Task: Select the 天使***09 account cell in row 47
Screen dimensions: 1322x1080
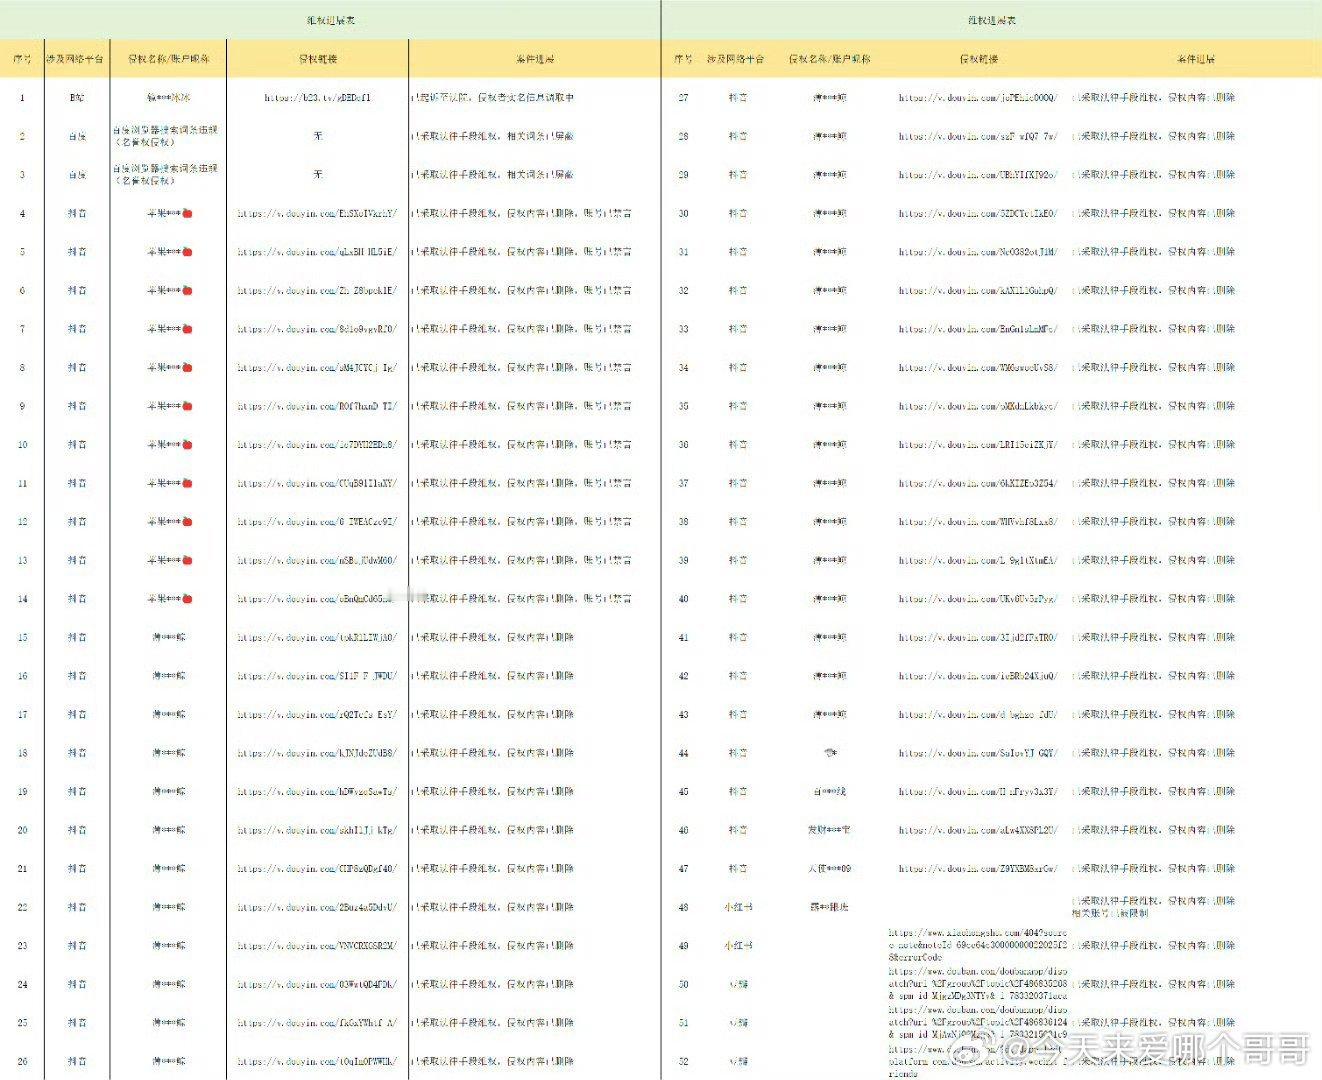Action: [x=829, y=869]
